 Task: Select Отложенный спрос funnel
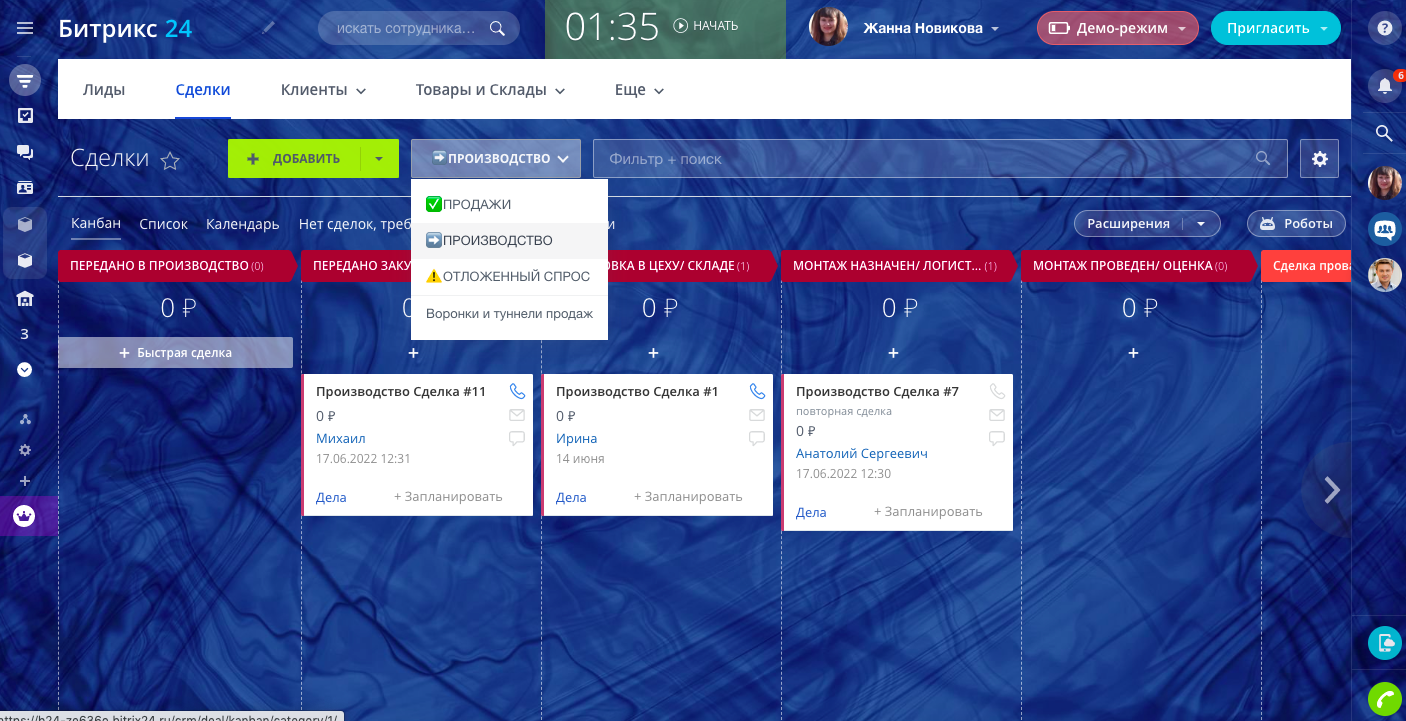coord(509,277)
